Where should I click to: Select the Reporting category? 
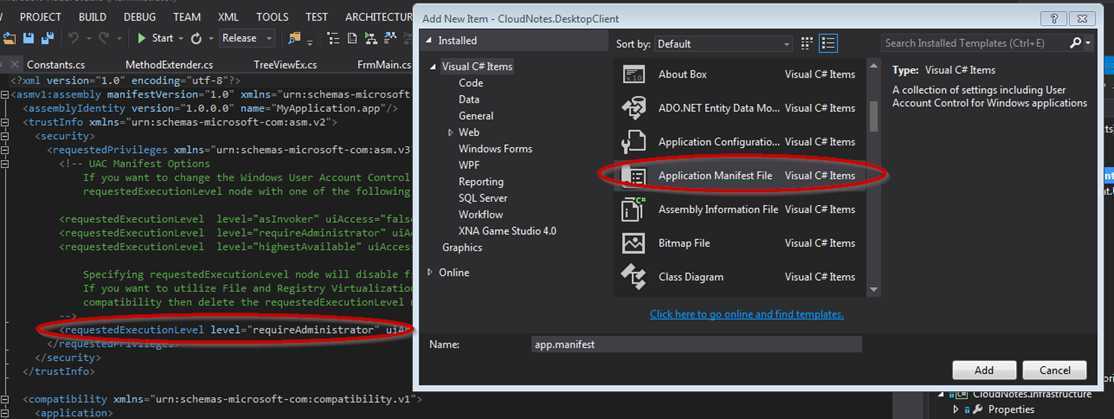[x=481, y=182]
